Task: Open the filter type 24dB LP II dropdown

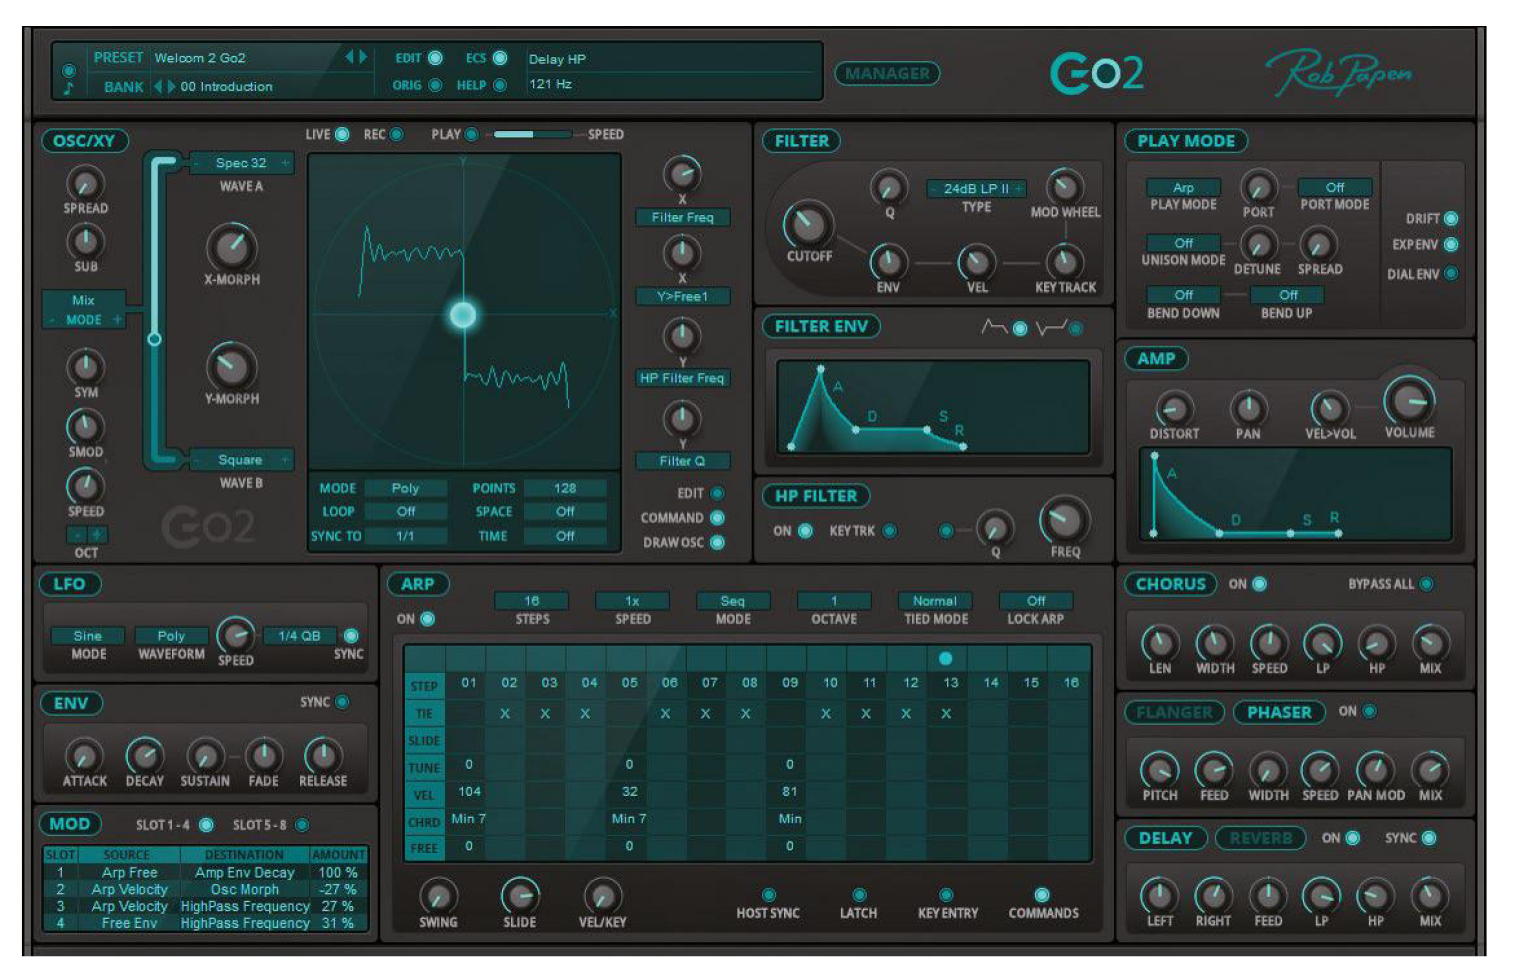Action: coord(976,188)
